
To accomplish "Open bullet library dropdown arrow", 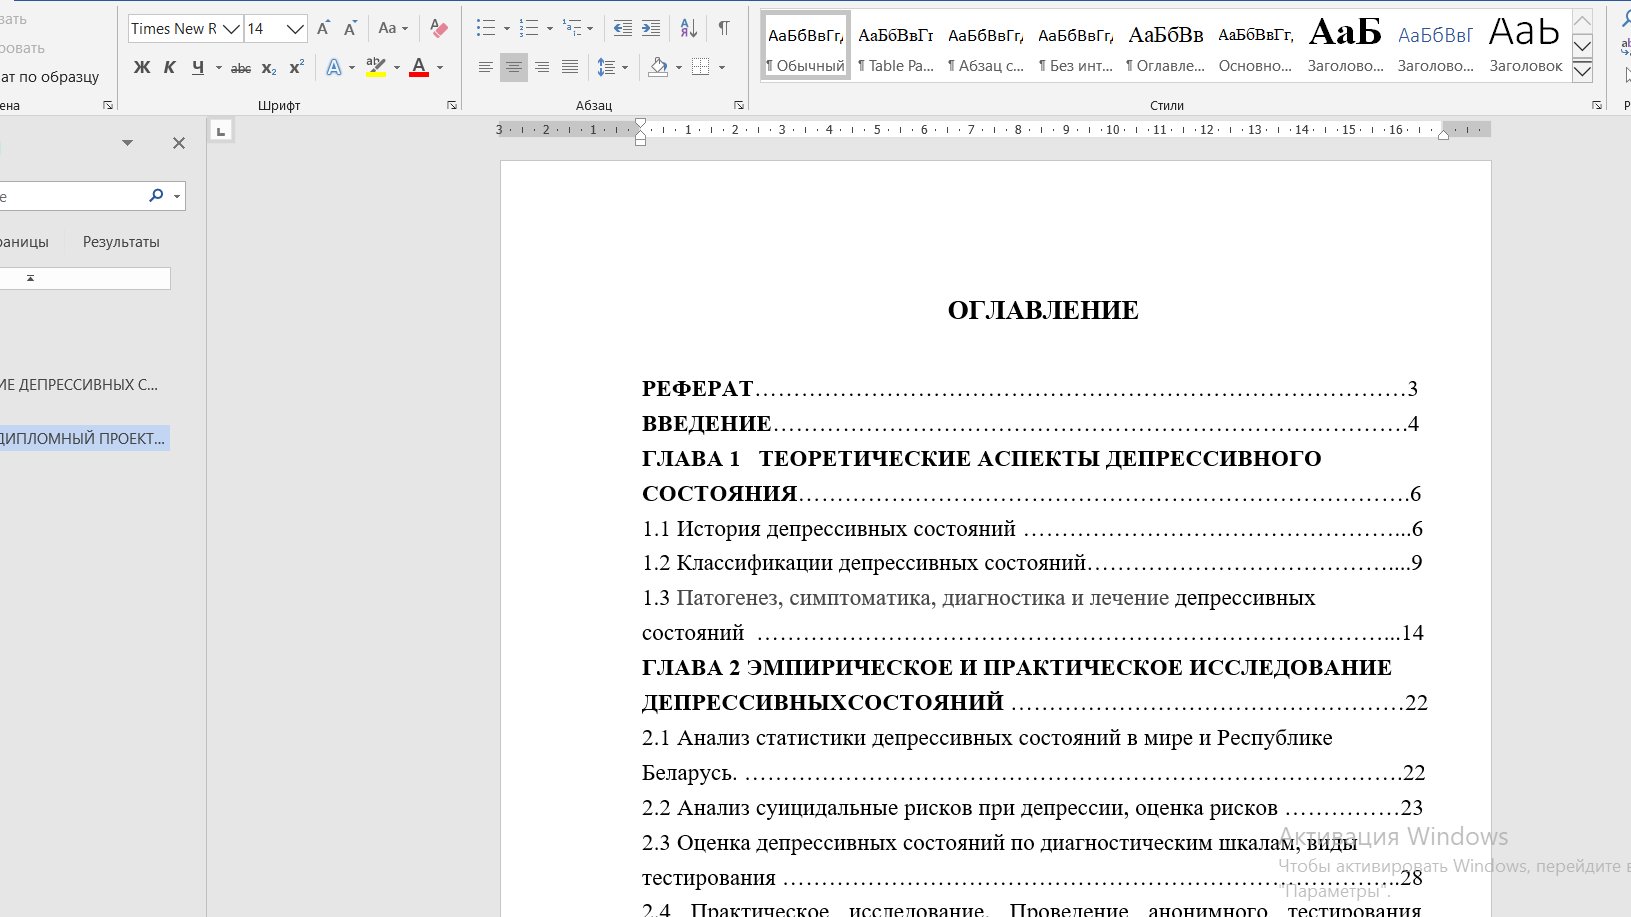I will click(x=506, y=29).
